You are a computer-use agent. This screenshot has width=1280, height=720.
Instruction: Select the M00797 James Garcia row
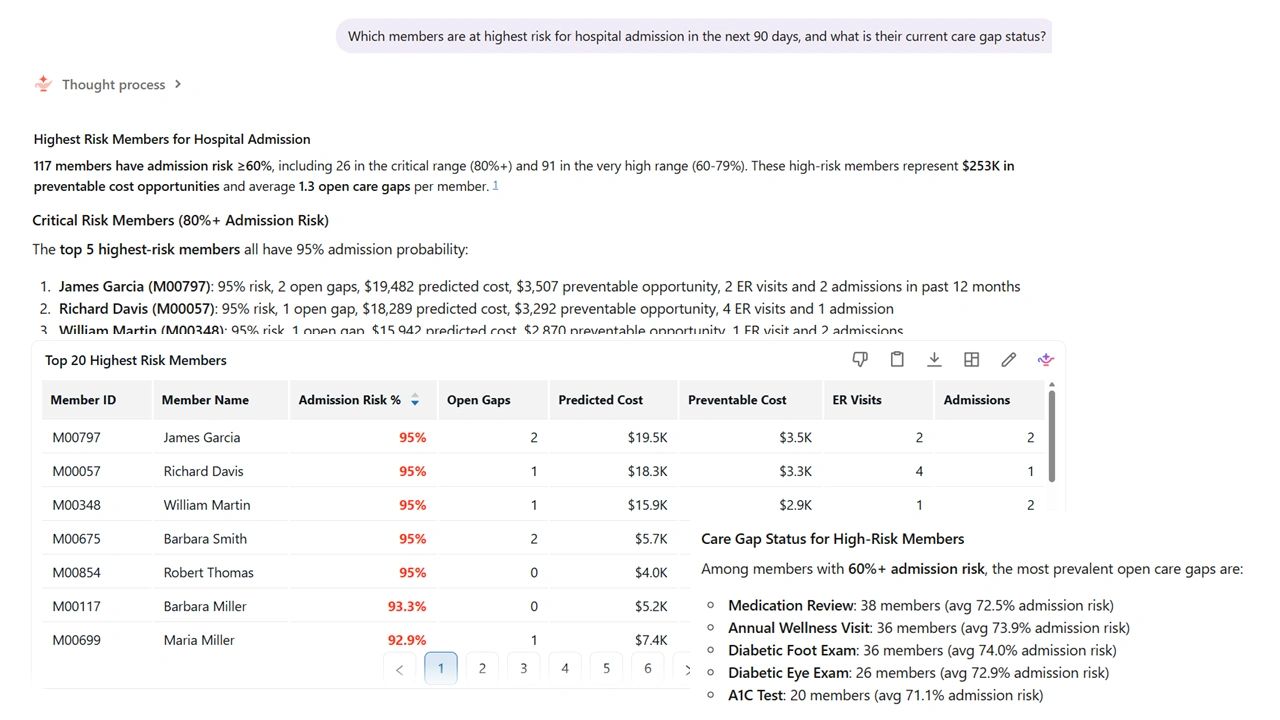(x=544, y=437)
